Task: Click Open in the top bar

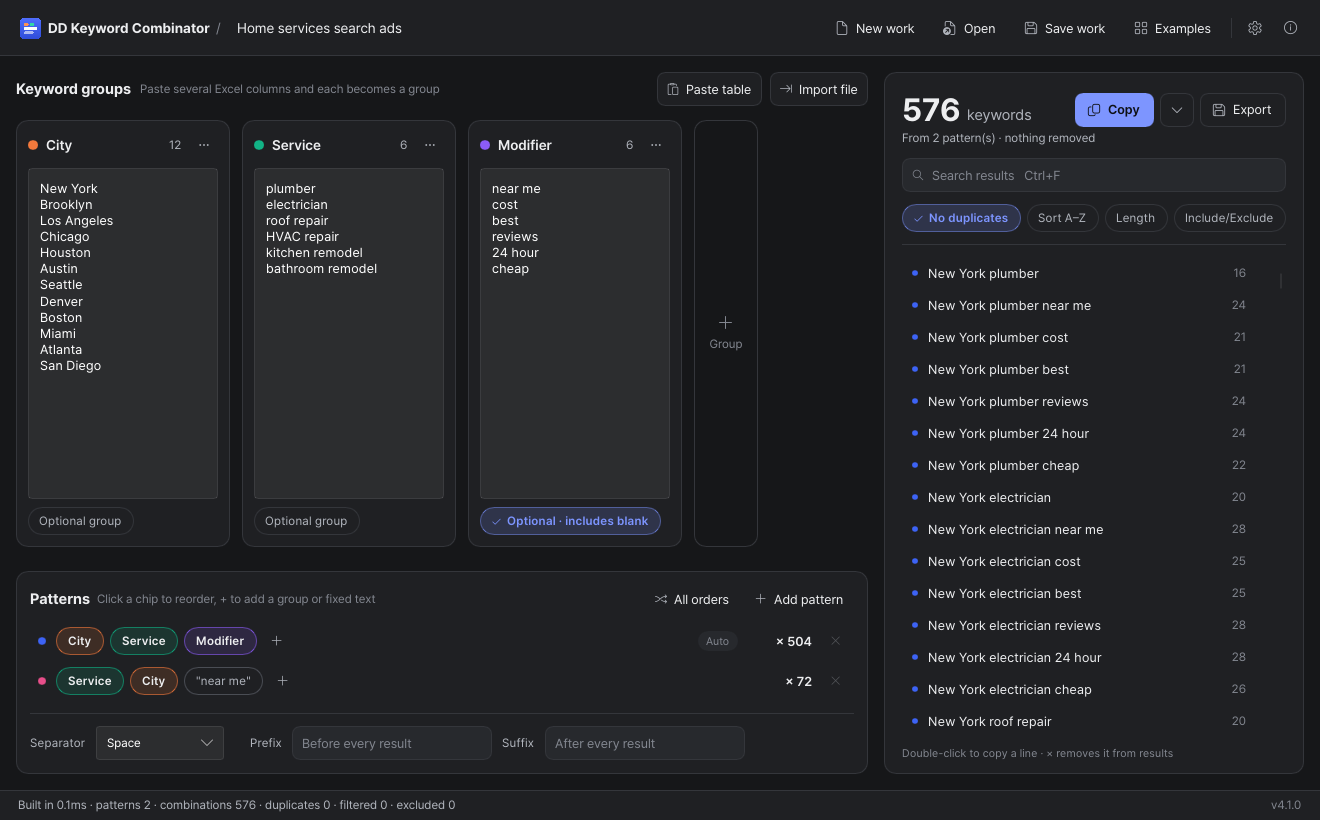Action: point(969,28)
